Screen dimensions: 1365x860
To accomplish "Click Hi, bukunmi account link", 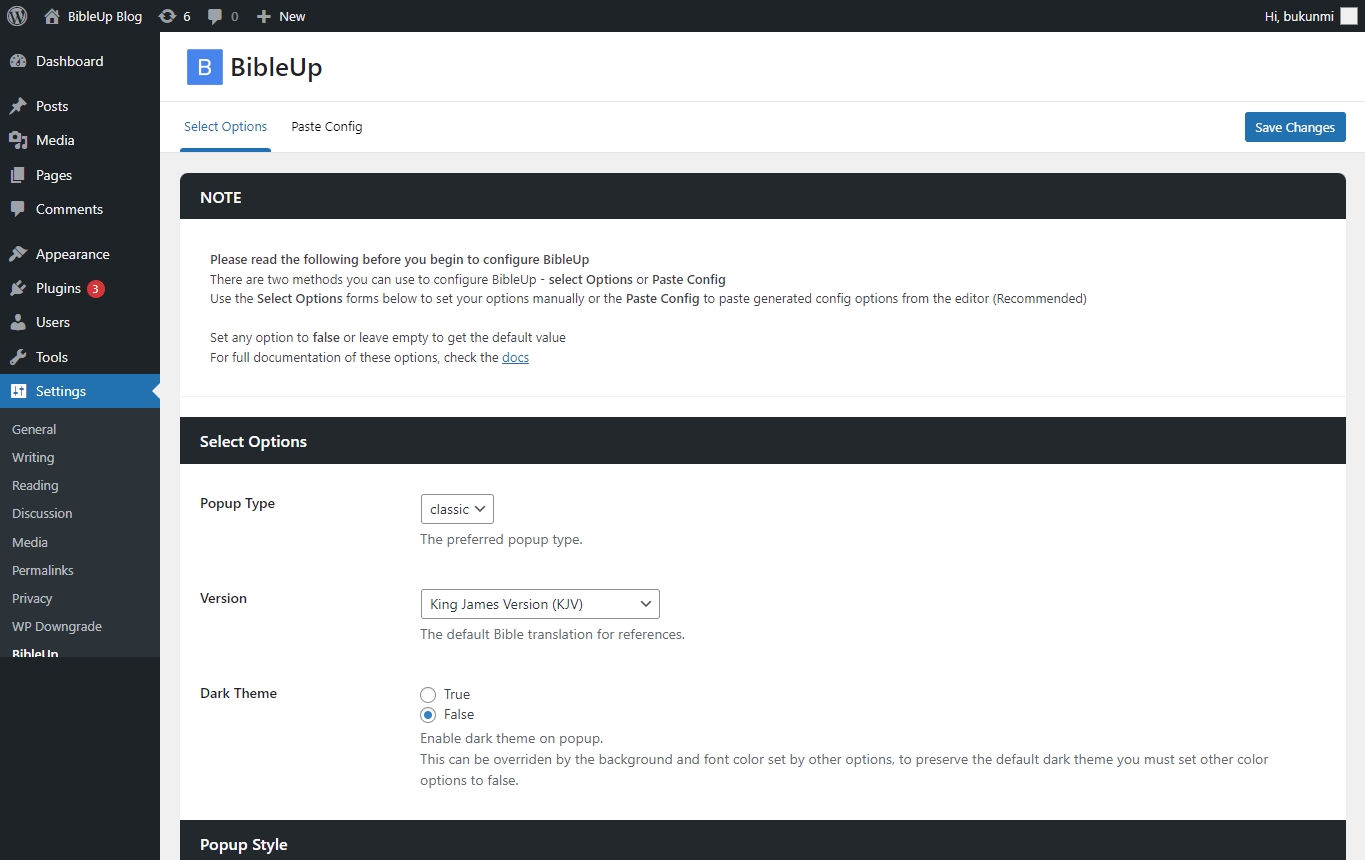I will pos(1299,16).
